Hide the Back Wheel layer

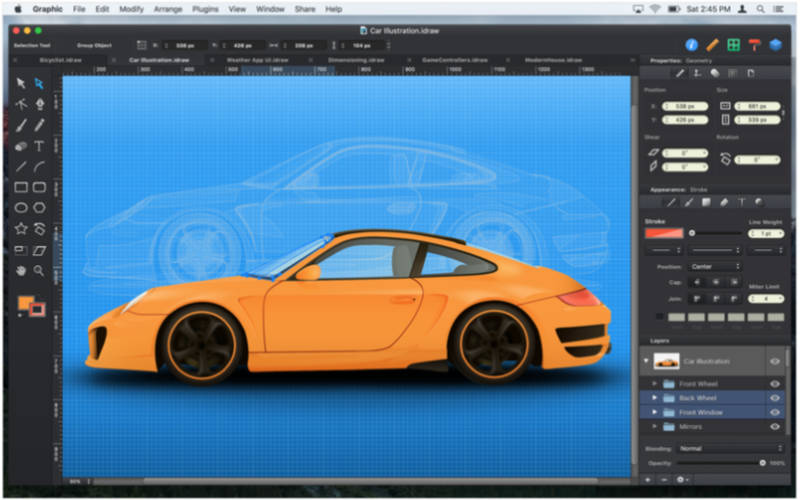775,398
